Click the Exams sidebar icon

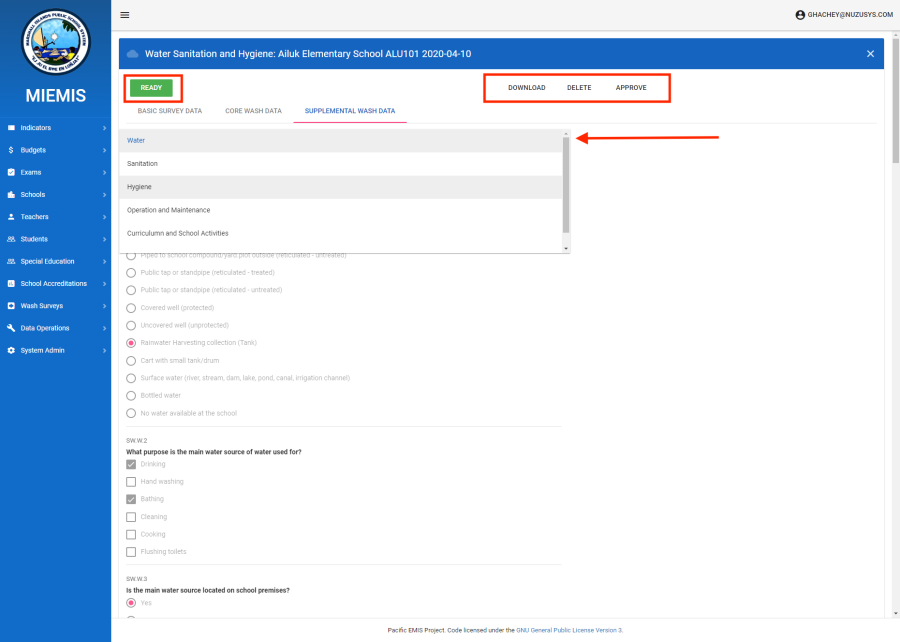click(x=11, y=172)
